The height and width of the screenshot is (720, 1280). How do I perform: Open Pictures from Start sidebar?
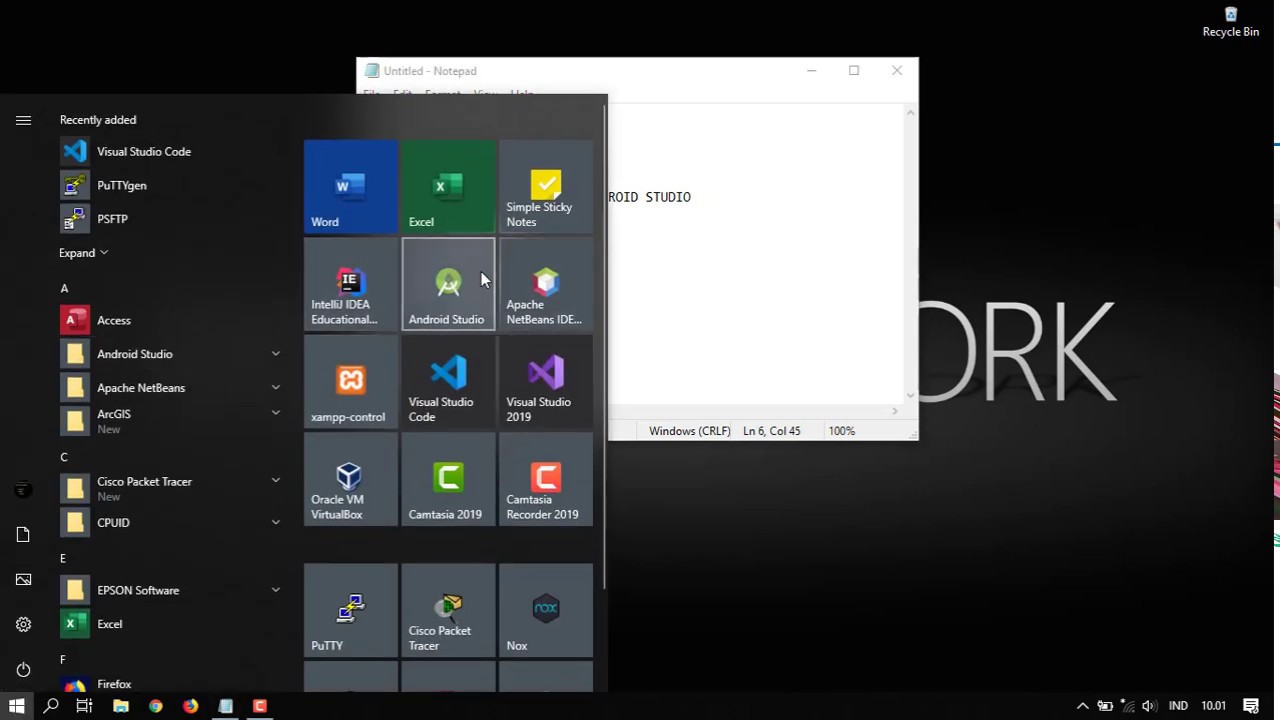point(23,579)
